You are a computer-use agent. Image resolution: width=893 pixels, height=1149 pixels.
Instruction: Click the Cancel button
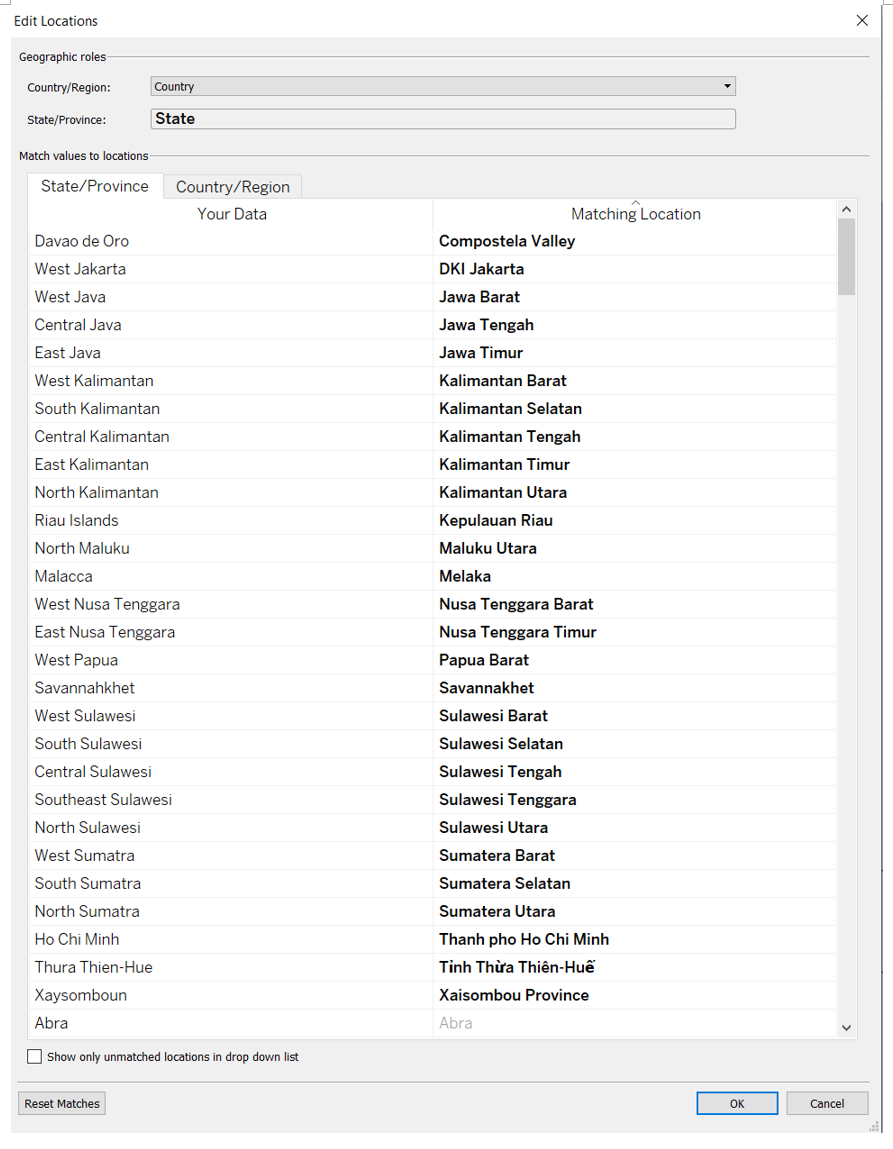(826, 1103)
